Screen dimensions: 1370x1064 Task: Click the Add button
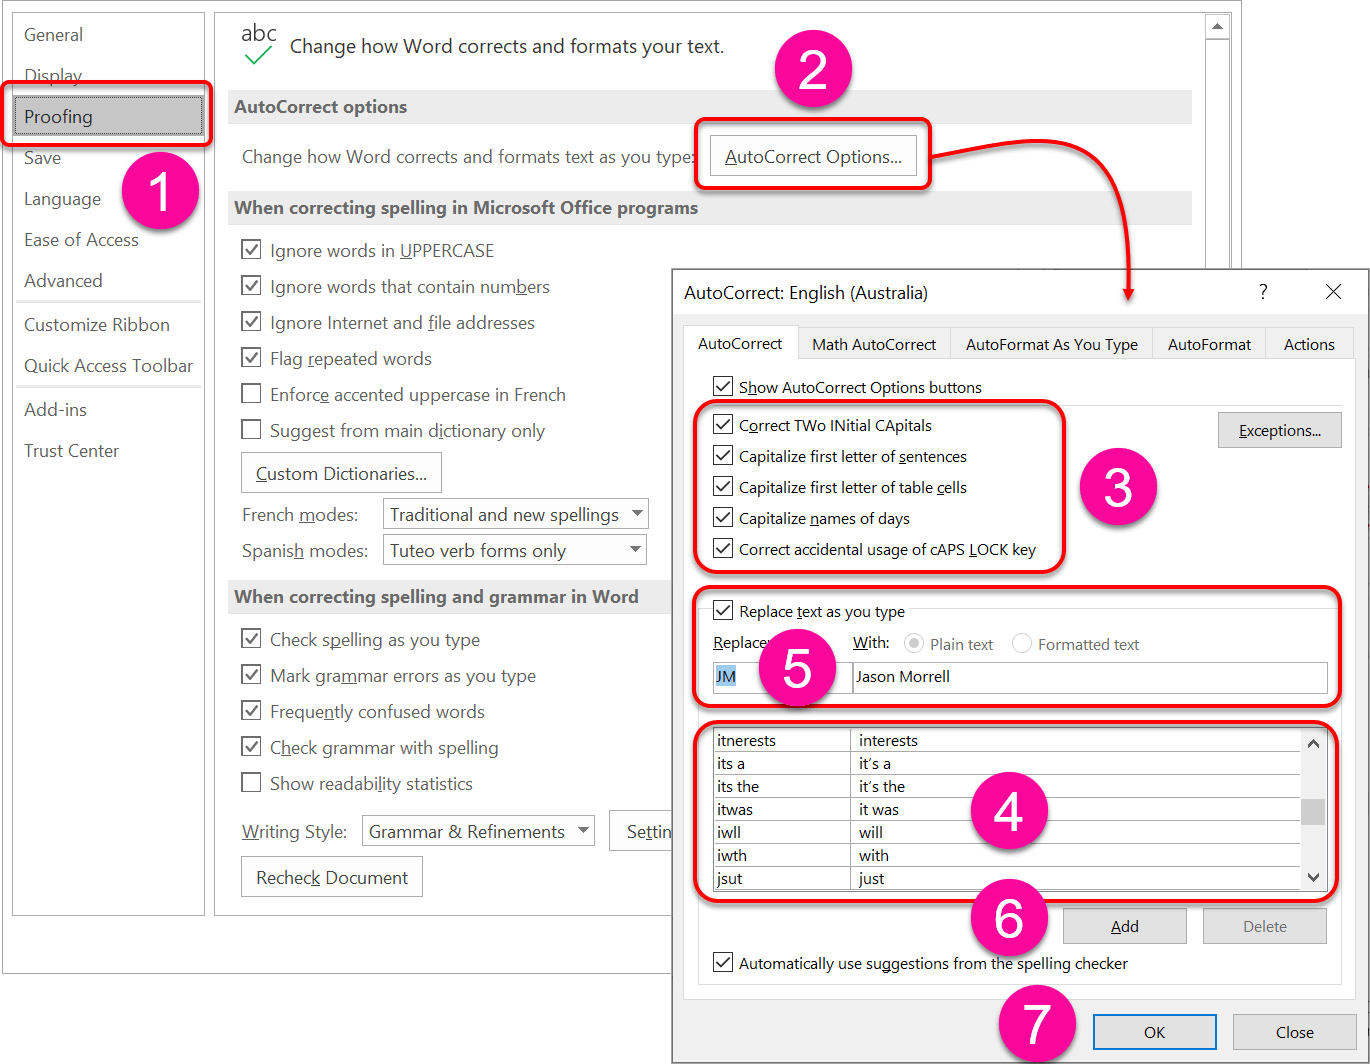(1125, 926)
